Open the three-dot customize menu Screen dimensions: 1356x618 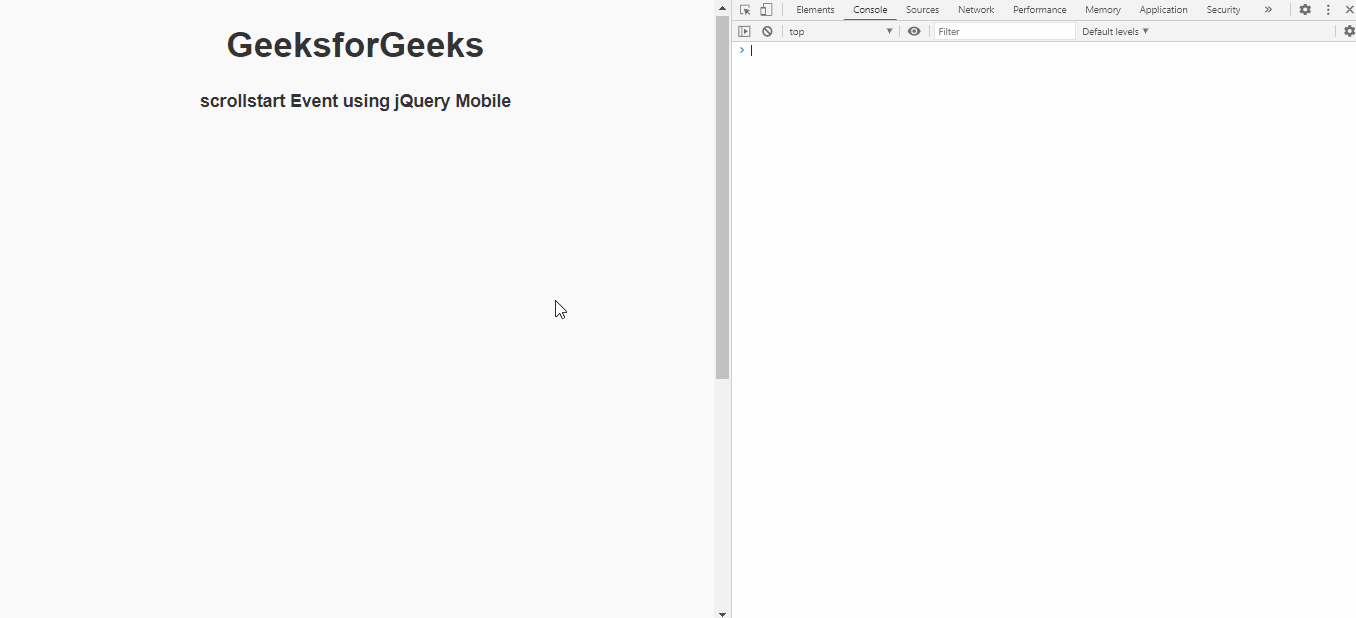click(1327, 9)
